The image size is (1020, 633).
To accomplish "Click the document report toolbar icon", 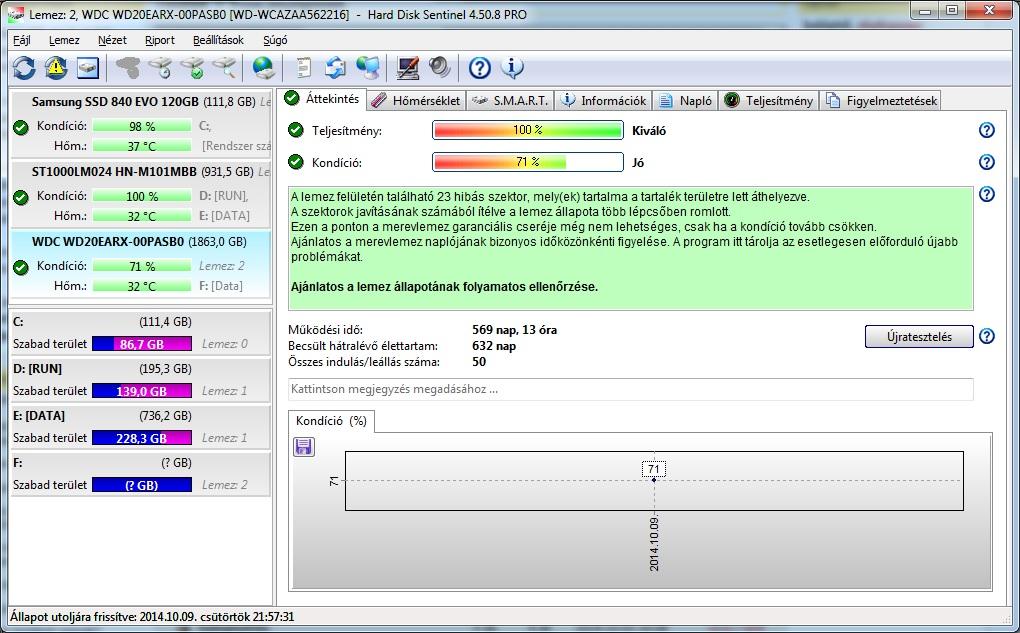I will 303,68.
